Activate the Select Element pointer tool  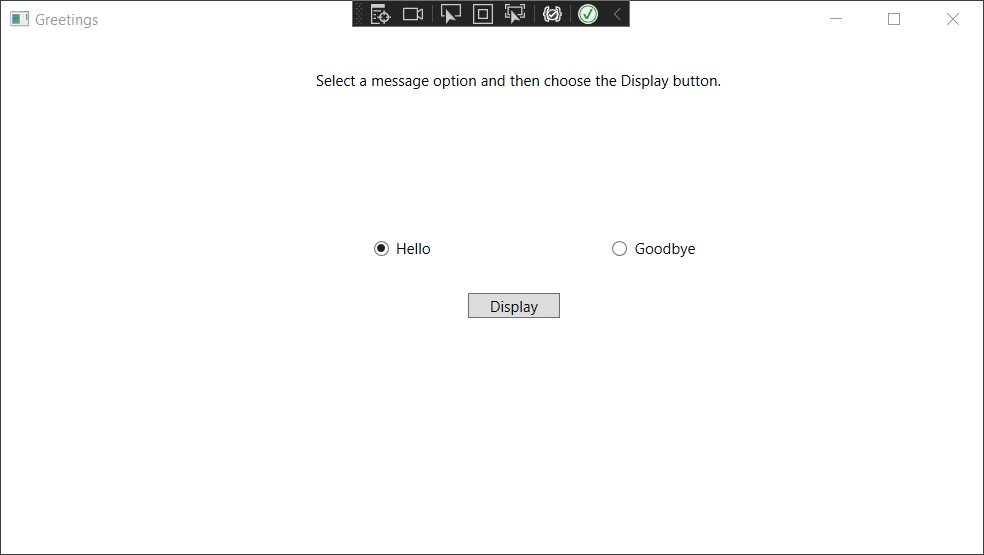(x=451, y=14)
